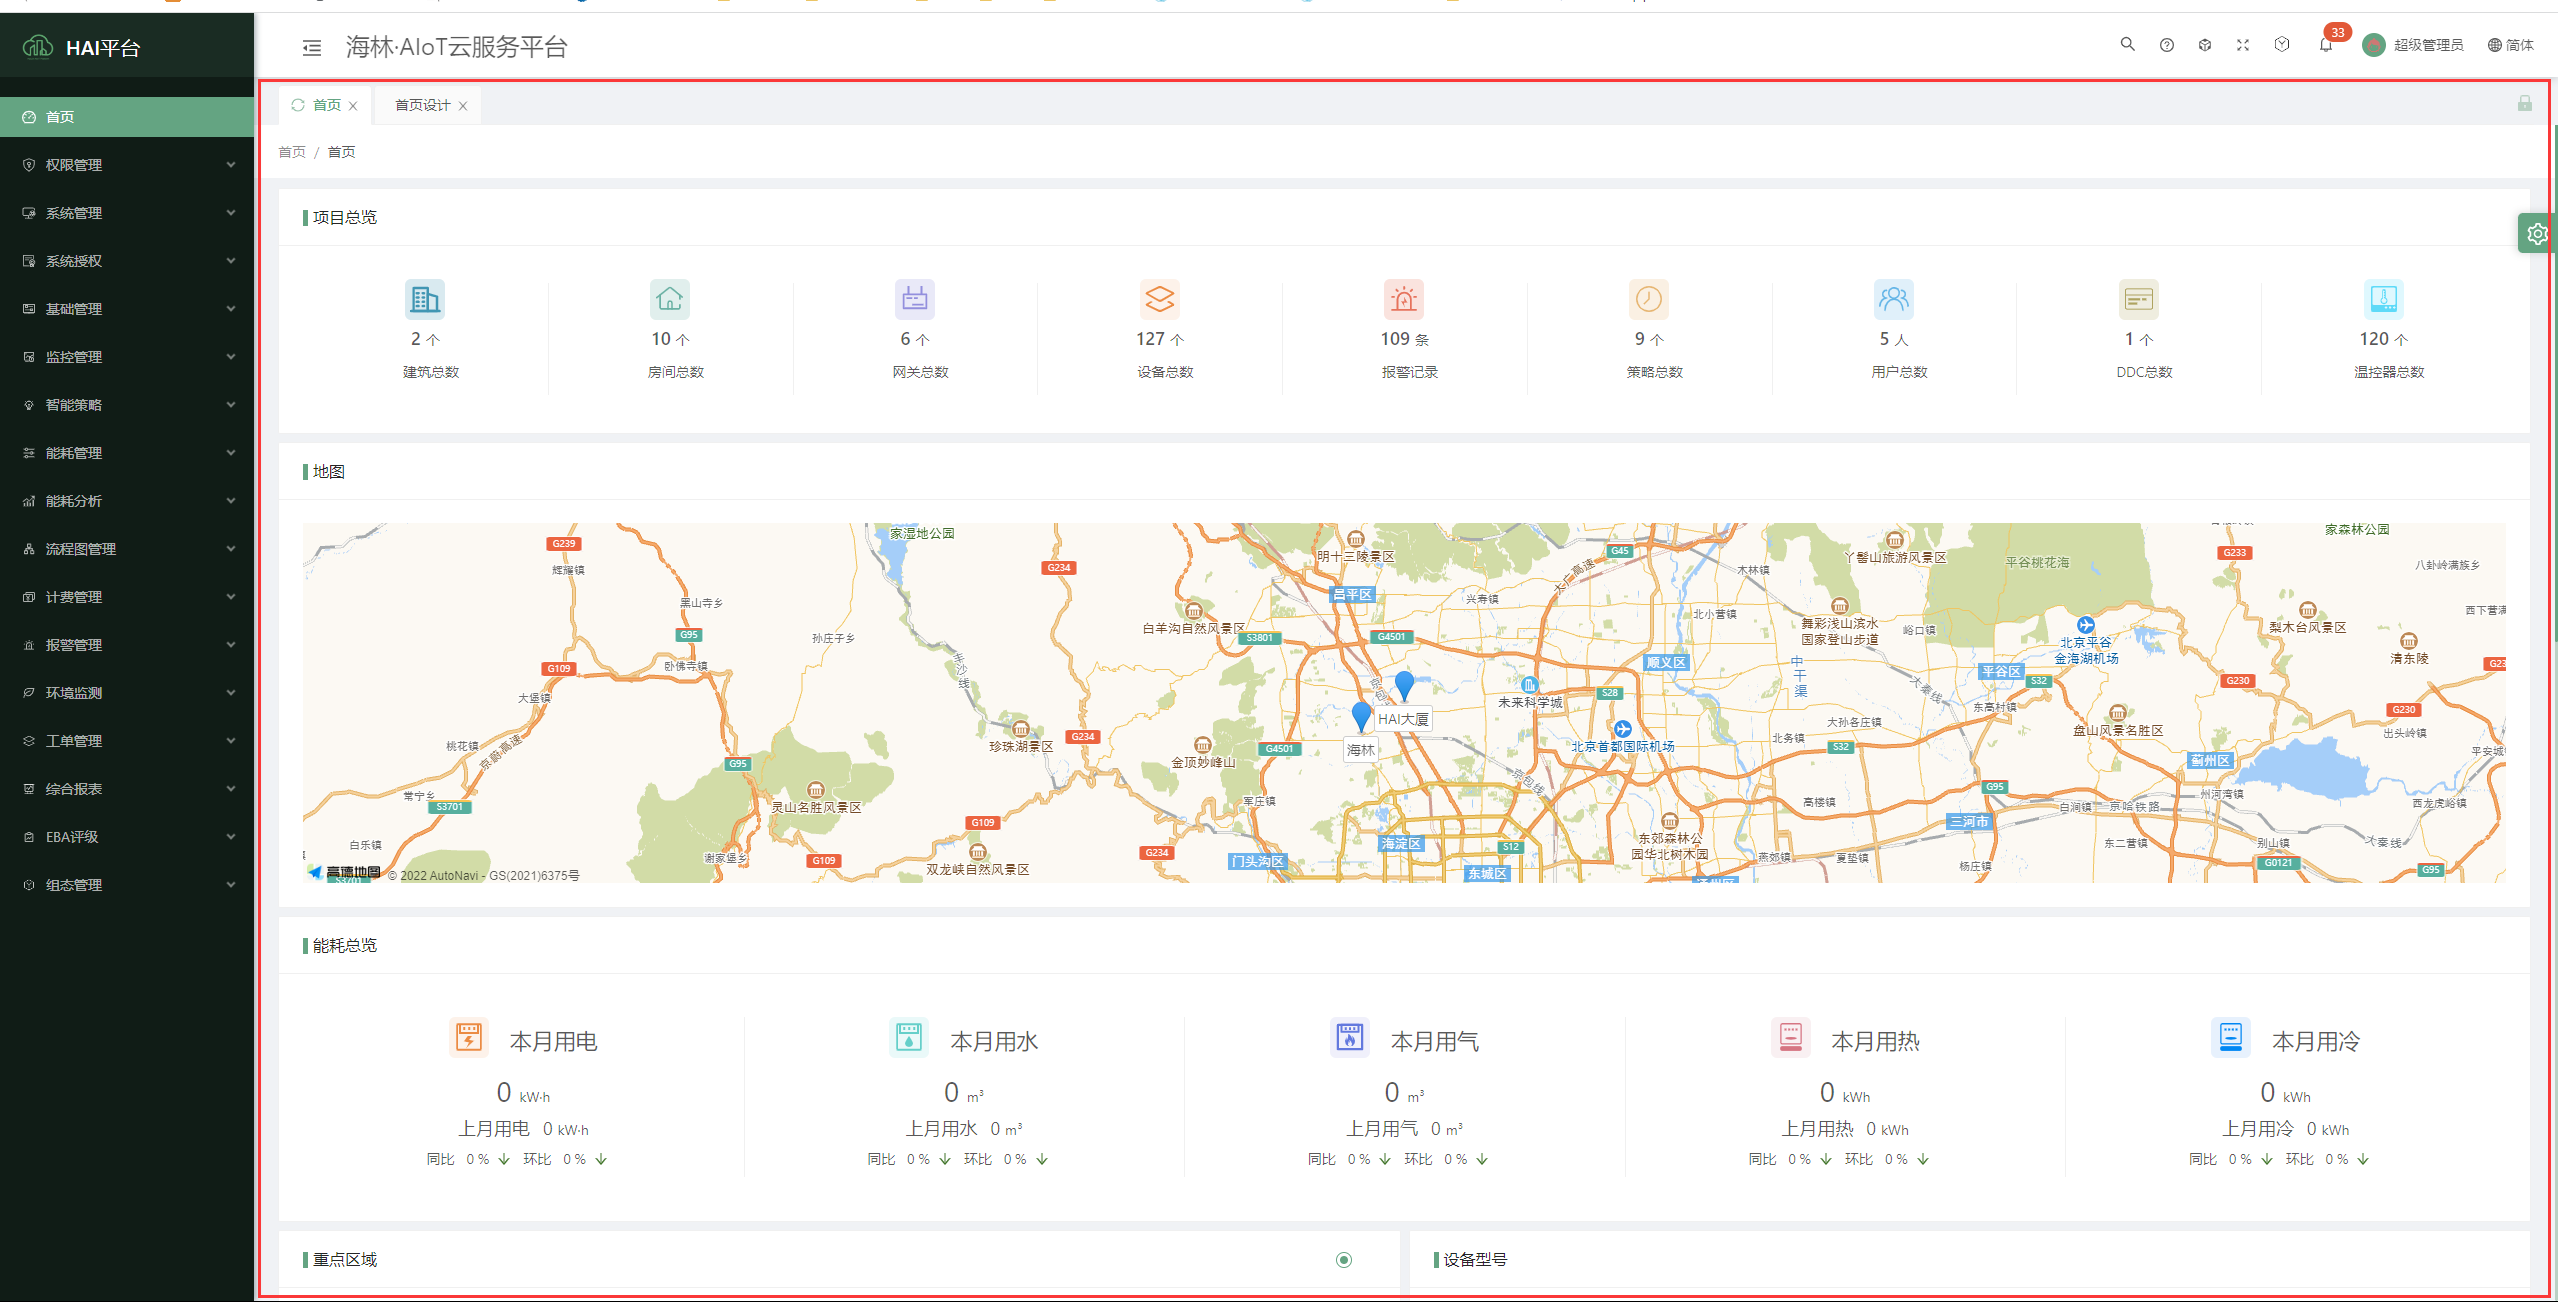Click the DDC总数 card icon

(2139, 298)
